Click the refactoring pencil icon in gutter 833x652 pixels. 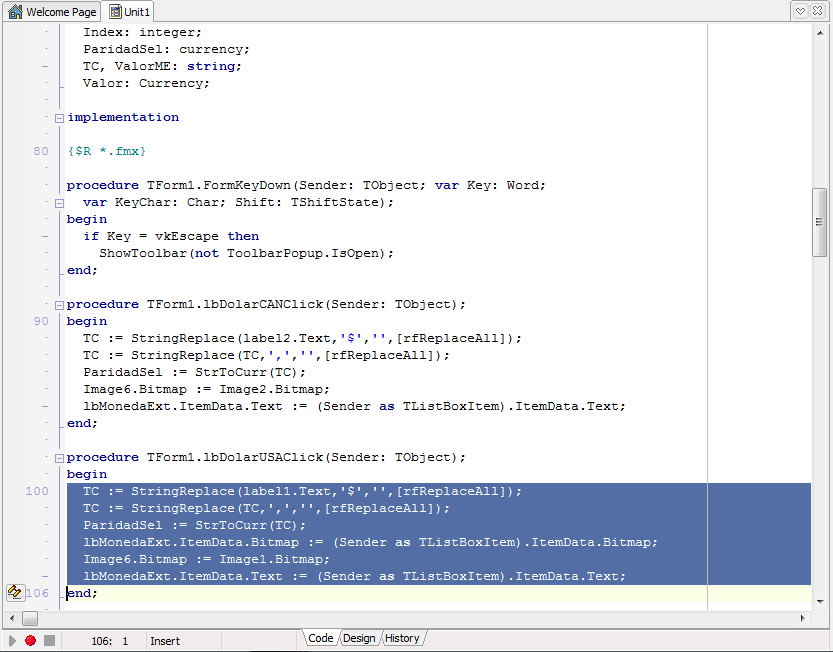(x=14, y=593)
